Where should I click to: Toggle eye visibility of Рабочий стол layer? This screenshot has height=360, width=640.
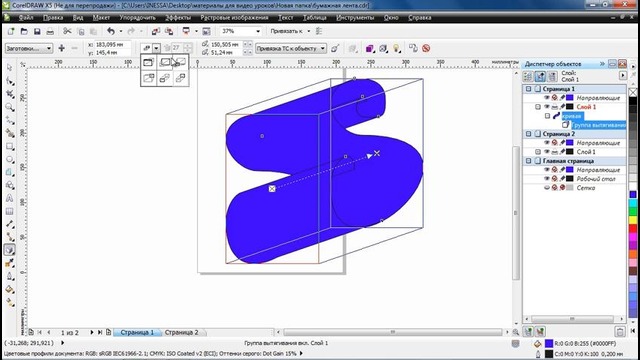tap(547, 178)
